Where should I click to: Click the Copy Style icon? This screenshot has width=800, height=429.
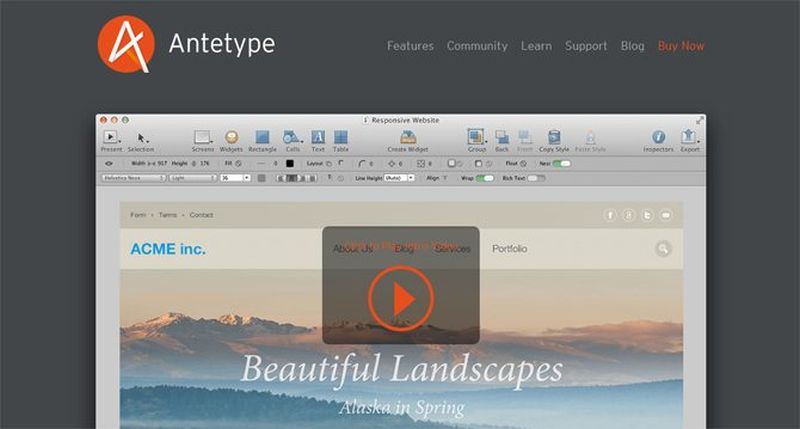(554, 137)
